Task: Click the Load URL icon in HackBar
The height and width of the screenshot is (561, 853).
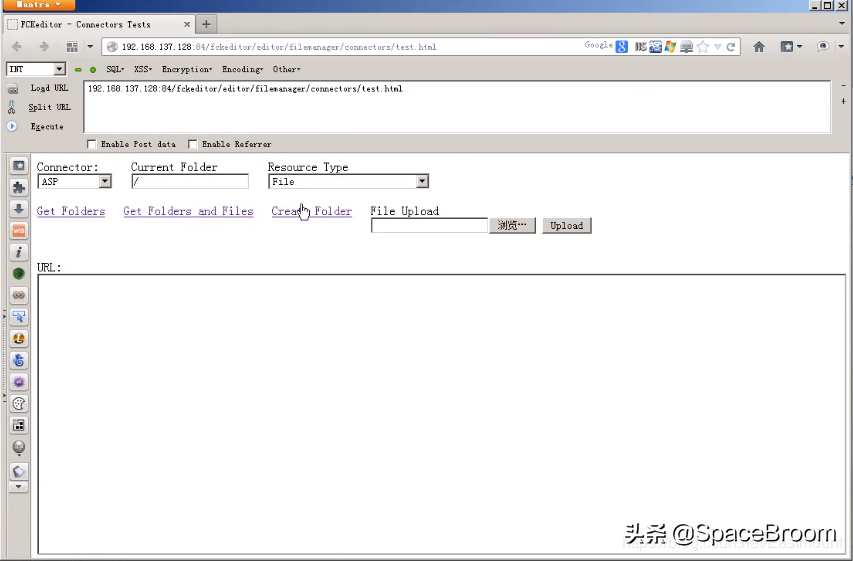Action: [x=13, y=89]
